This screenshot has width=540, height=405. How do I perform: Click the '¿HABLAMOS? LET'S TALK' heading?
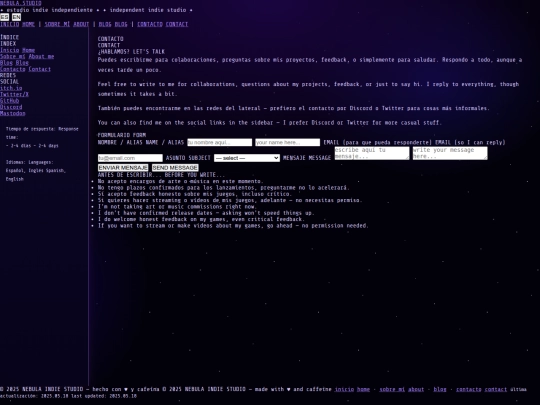(131, 52)
